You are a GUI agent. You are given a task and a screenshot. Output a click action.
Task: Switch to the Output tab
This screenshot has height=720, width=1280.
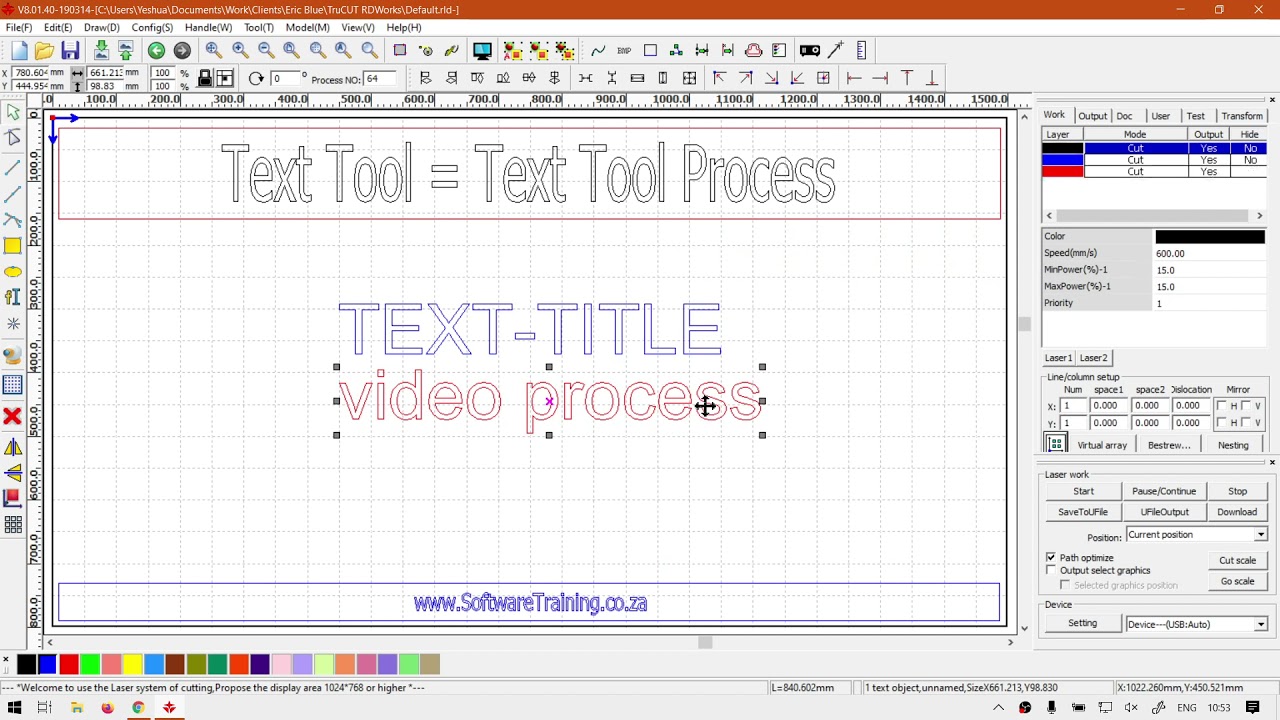1092,116
